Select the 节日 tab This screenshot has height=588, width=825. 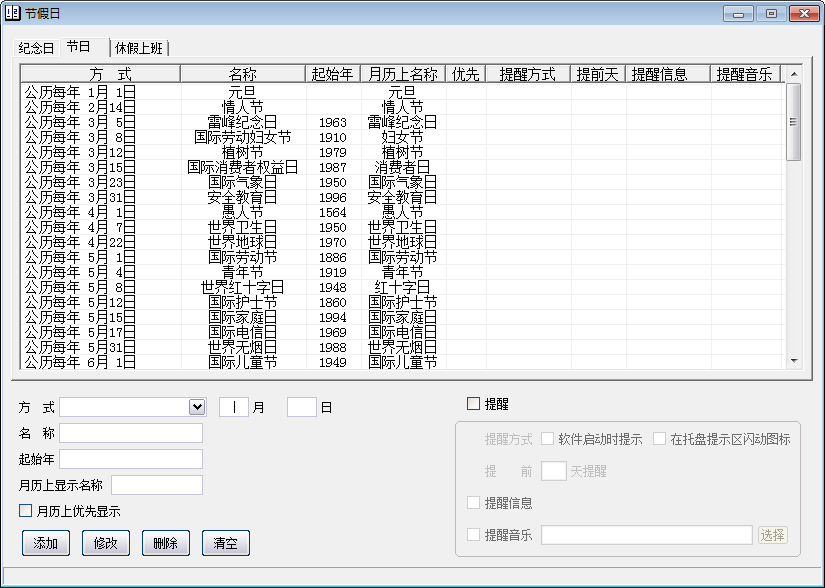coord(81,46)
